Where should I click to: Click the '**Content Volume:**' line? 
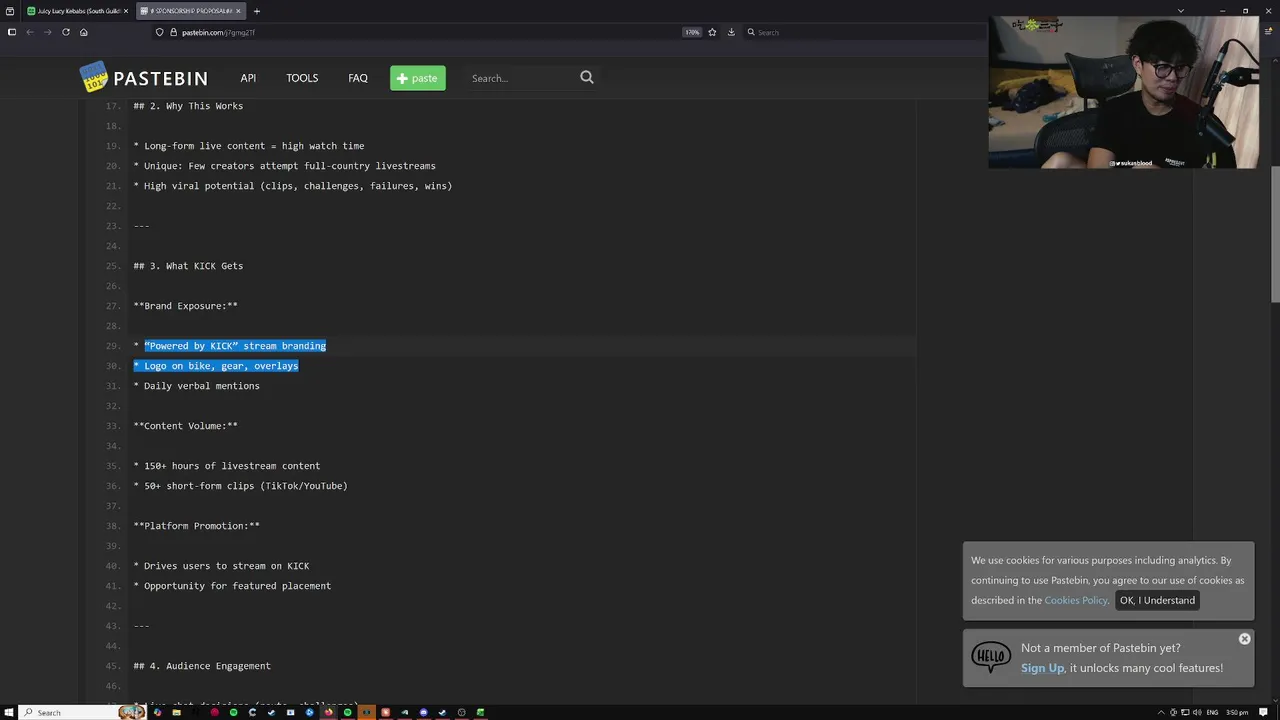point(186,426)
